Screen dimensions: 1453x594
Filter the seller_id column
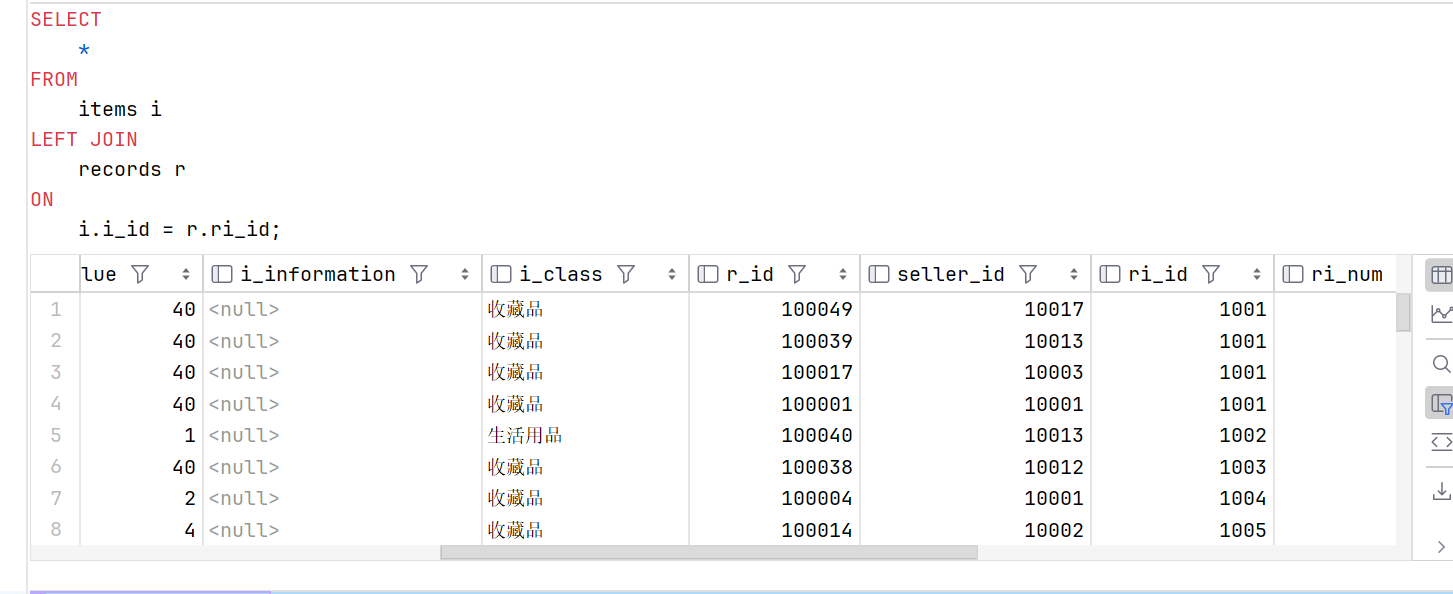pos(1028,274)
